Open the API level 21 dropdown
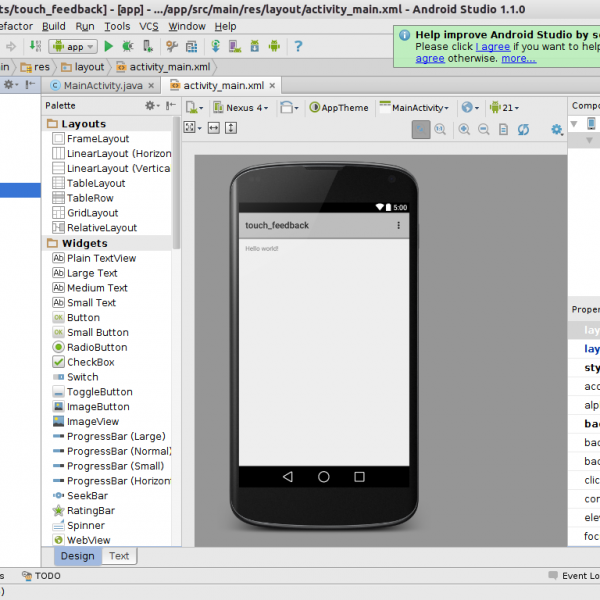Image resolution: width=600 pixels, height=600 pixels. click(x=504, y=108)
